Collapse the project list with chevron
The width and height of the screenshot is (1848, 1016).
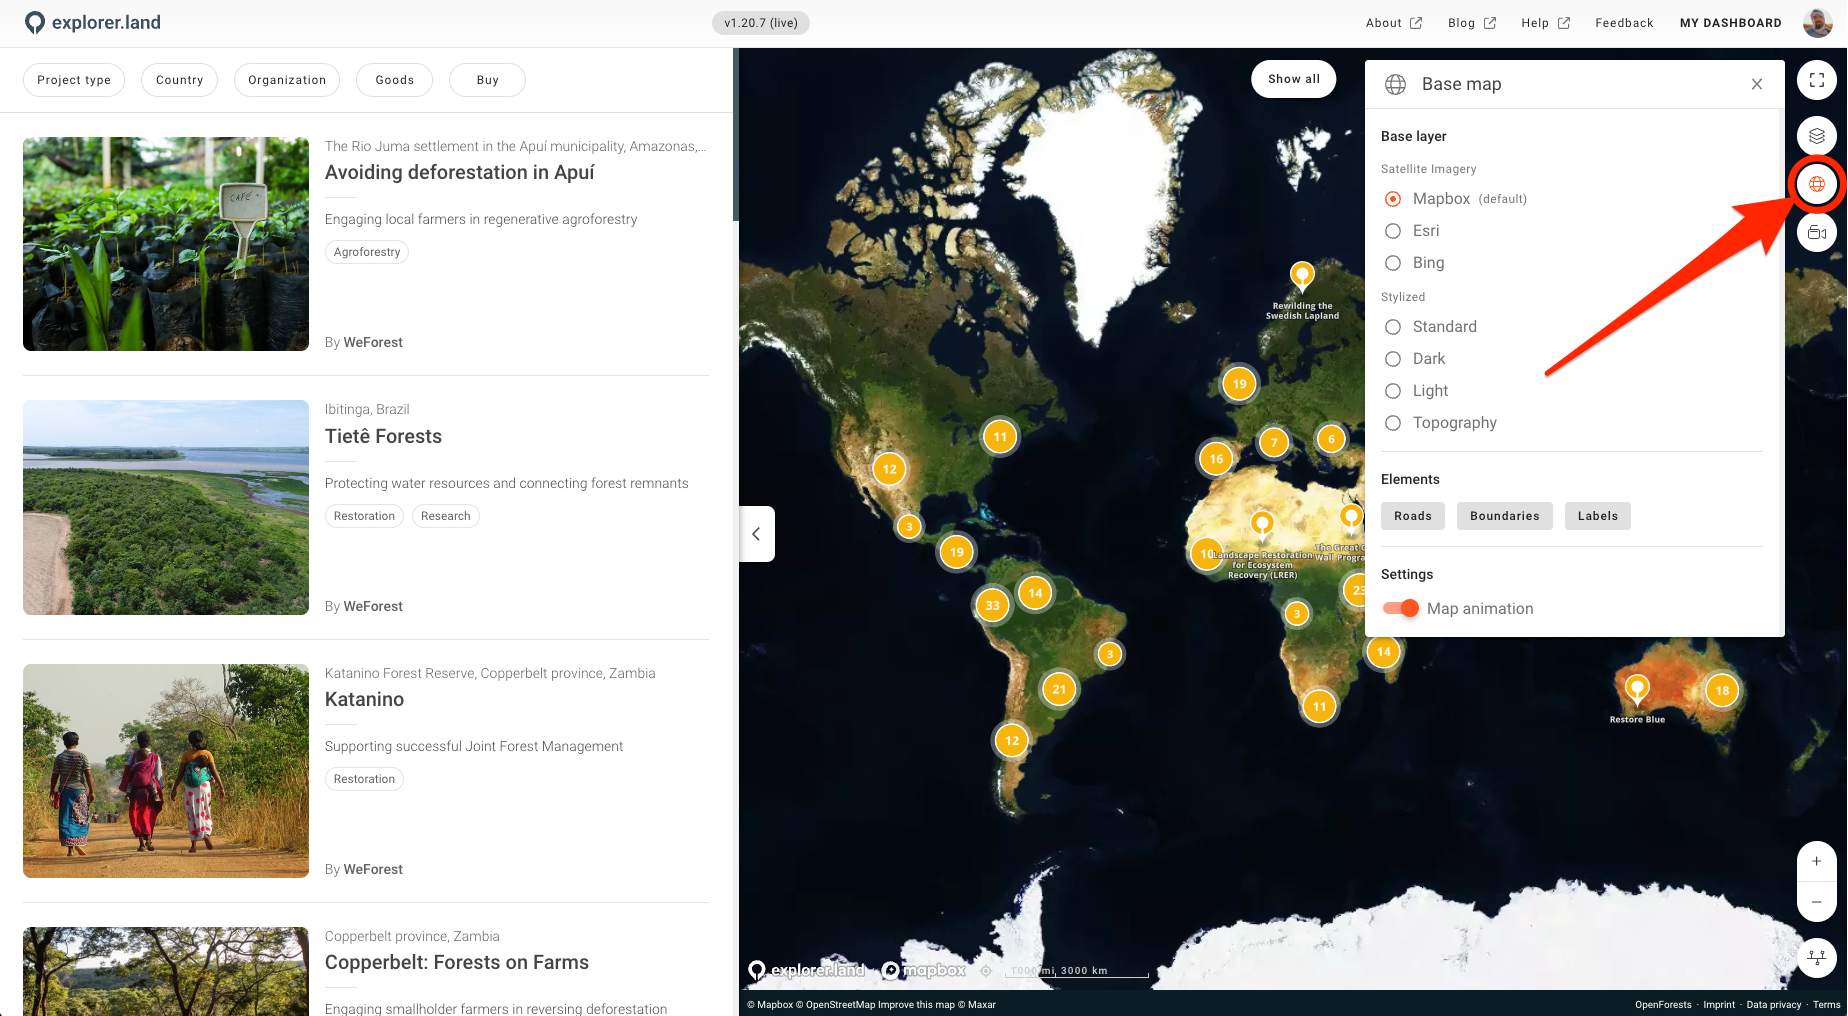click(x=756, y=534)
